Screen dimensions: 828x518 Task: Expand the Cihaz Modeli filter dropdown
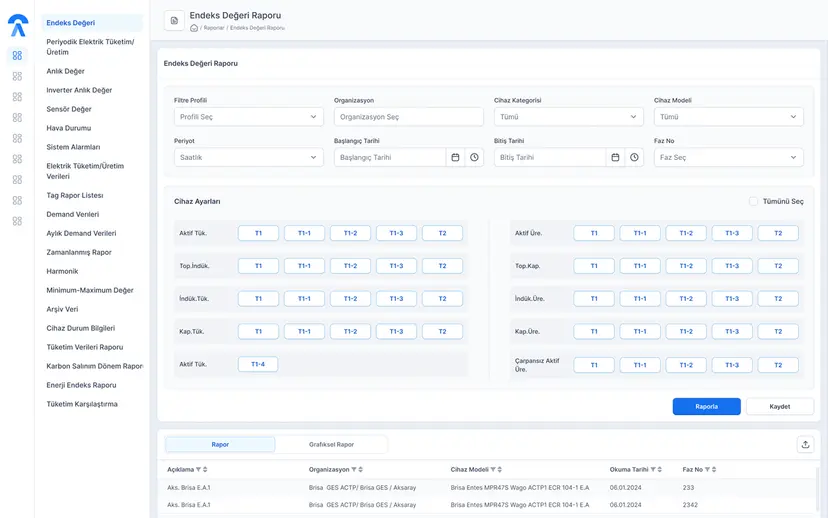pyautogui.click(x=729, y=117)
